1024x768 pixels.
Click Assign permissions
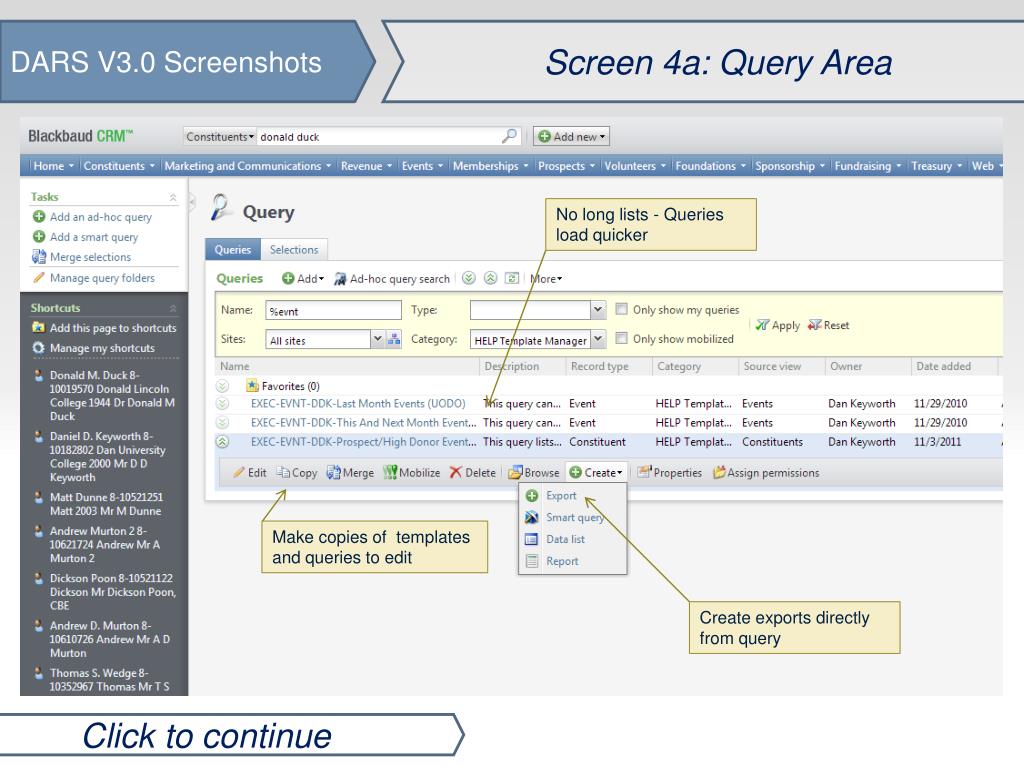[x=766, y=473]
